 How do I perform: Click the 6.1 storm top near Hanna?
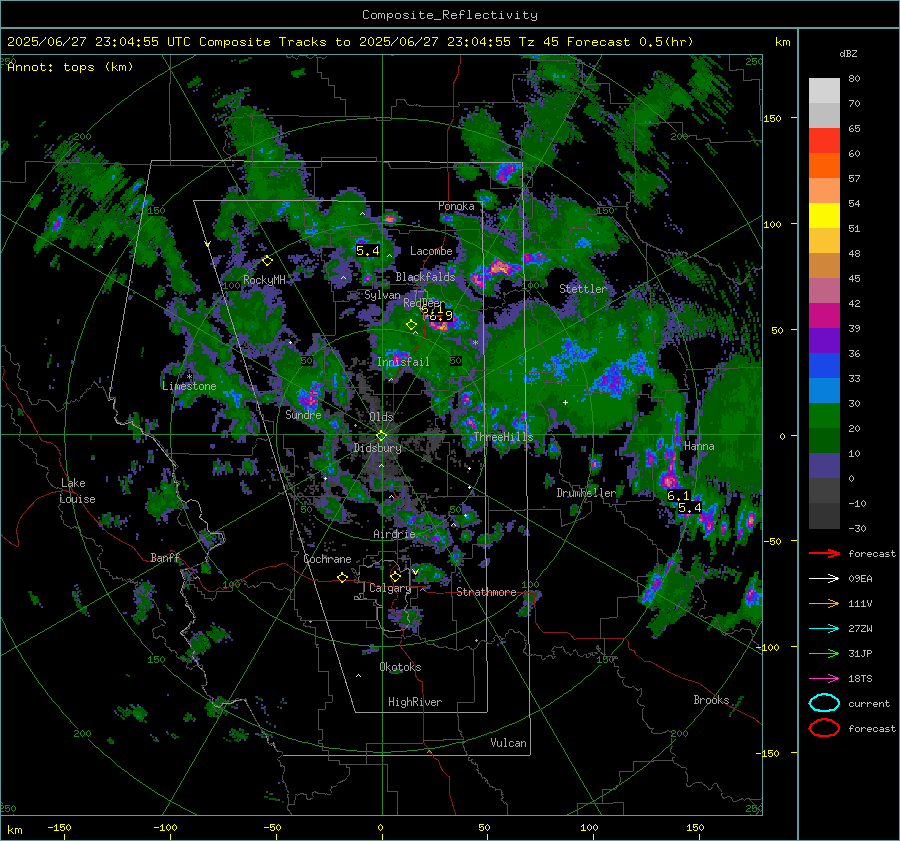tap(678, 495)
